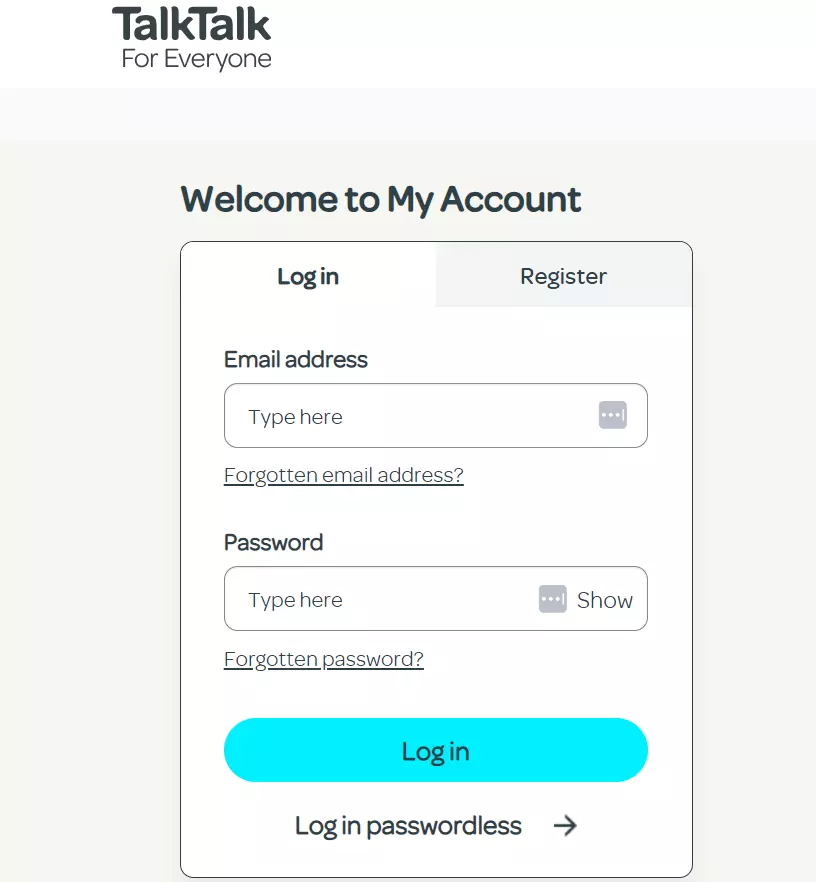Image resolution: width=816 pixels, height=882 pixels.
Task: Click the Type here placeholder in email field
Action: coord(295,416)
